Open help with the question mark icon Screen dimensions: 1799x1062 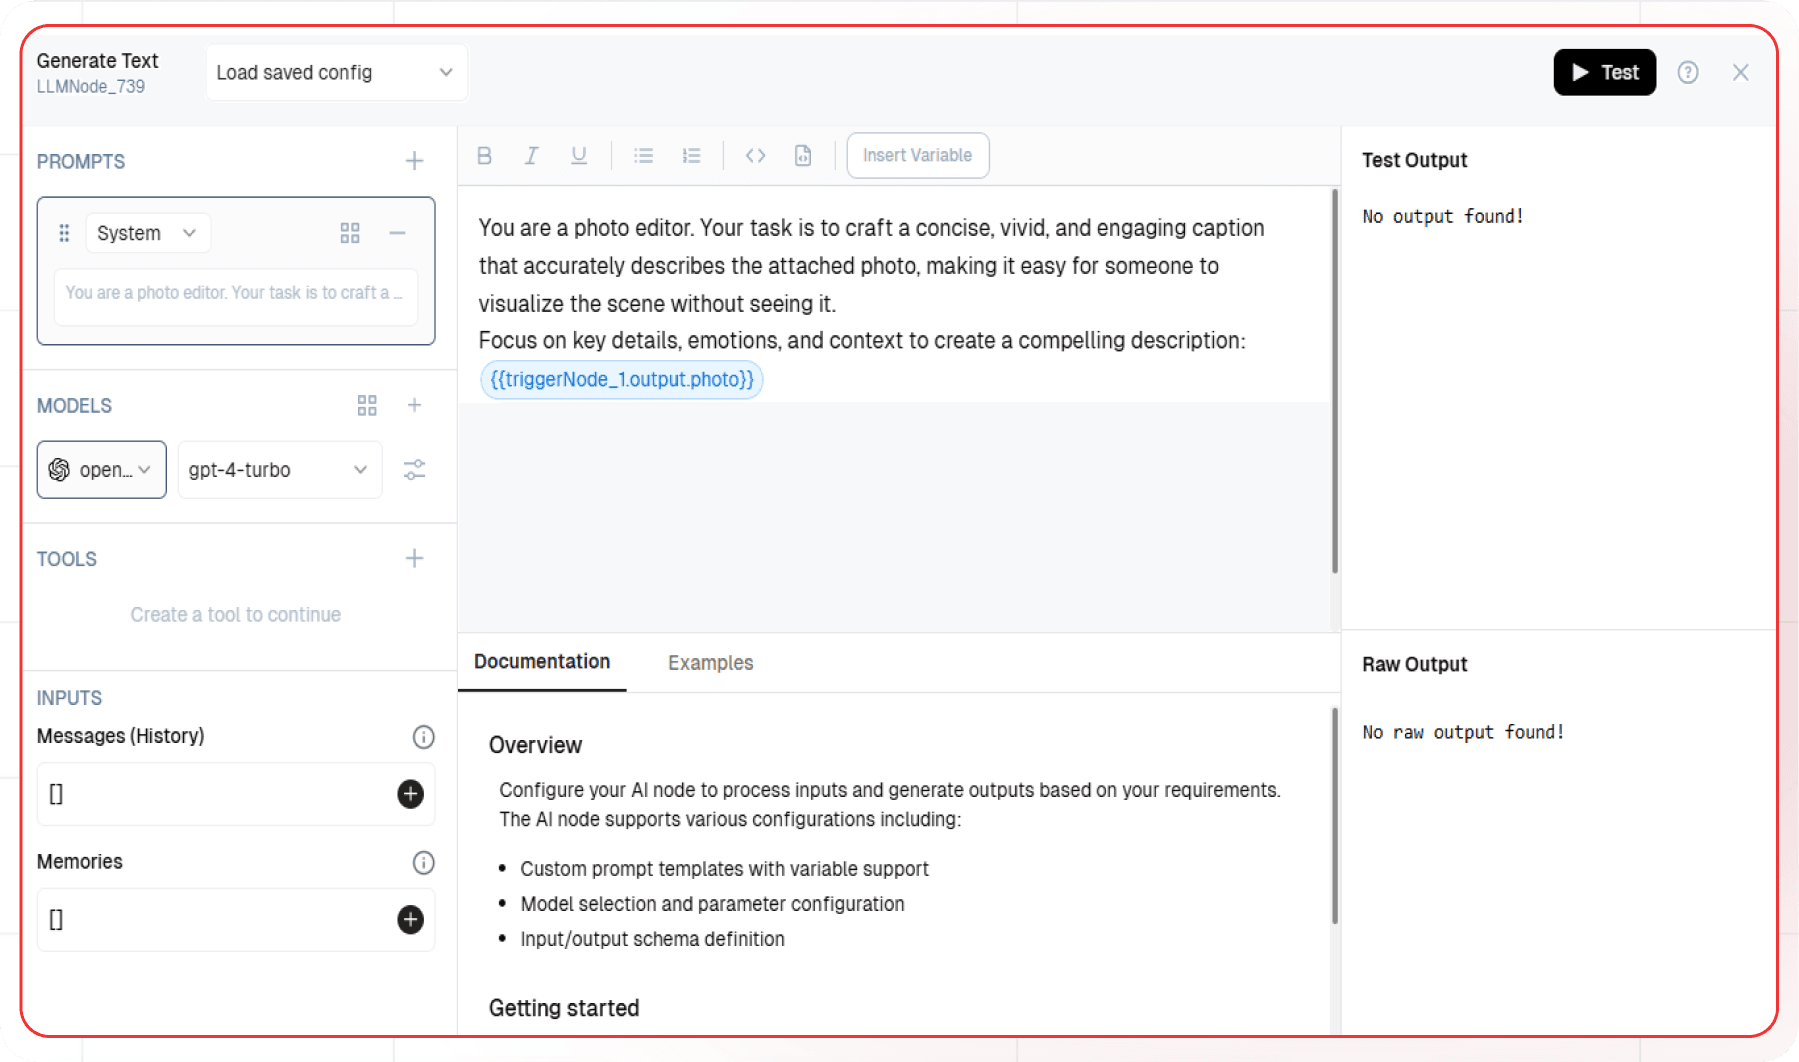(x=1688, y=72)
